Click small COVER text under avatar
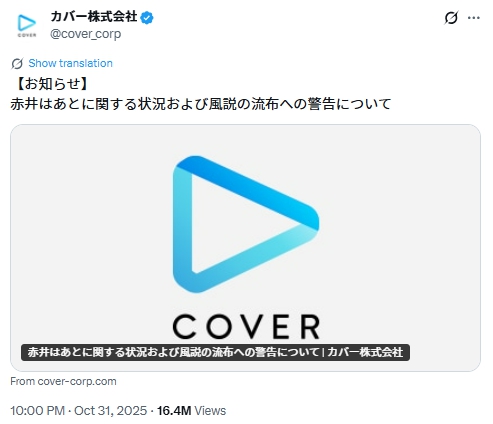This screenshot has height=424, width=493. point(27,35)
